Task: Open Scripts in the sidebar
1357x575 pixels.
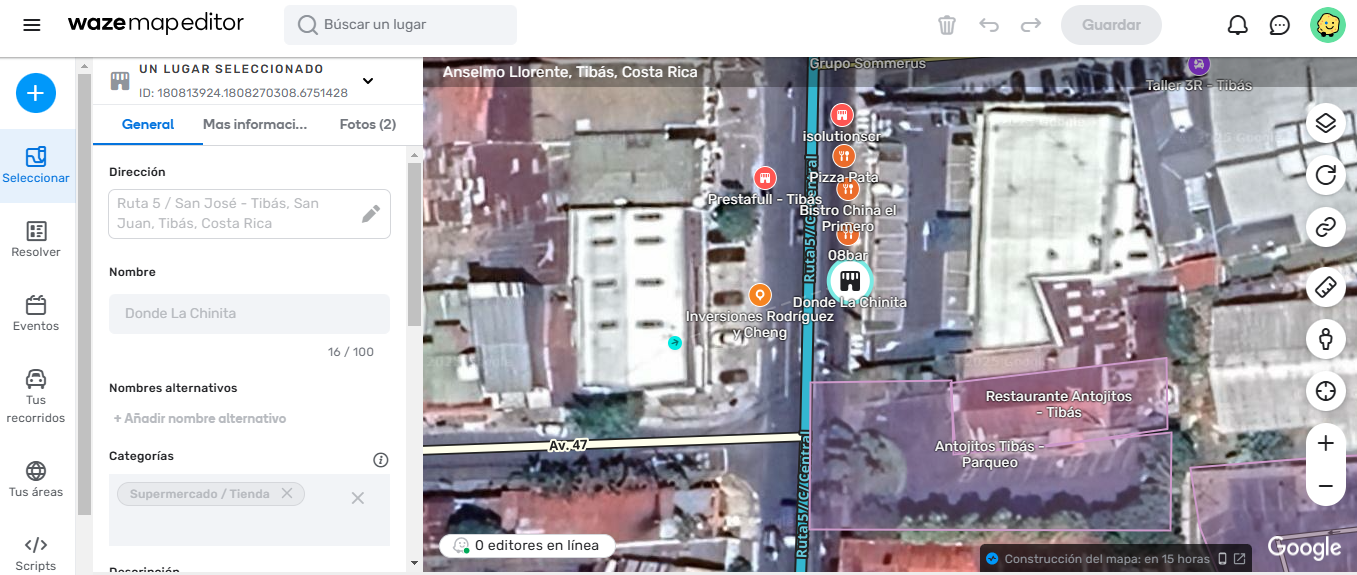Action: pos(36,553)
